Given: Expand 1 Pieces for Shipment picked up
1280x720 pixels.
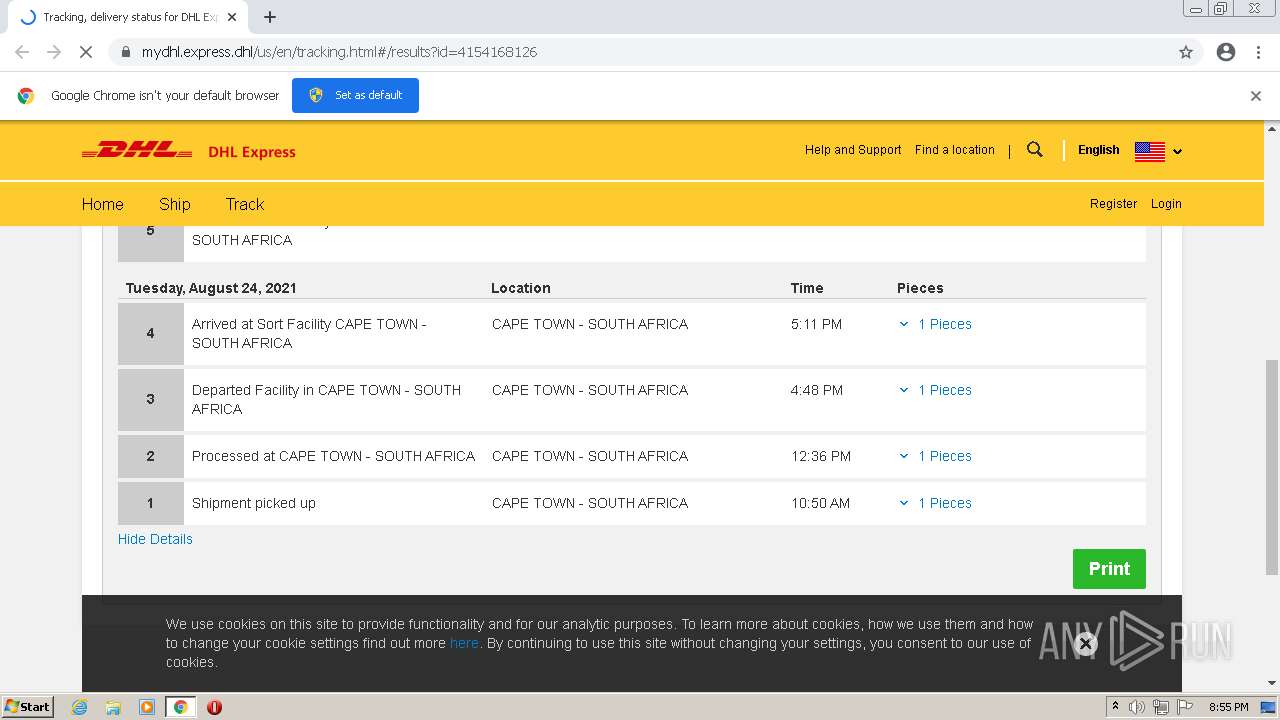Looking at the screenshot, I should [x=936, y=503].
